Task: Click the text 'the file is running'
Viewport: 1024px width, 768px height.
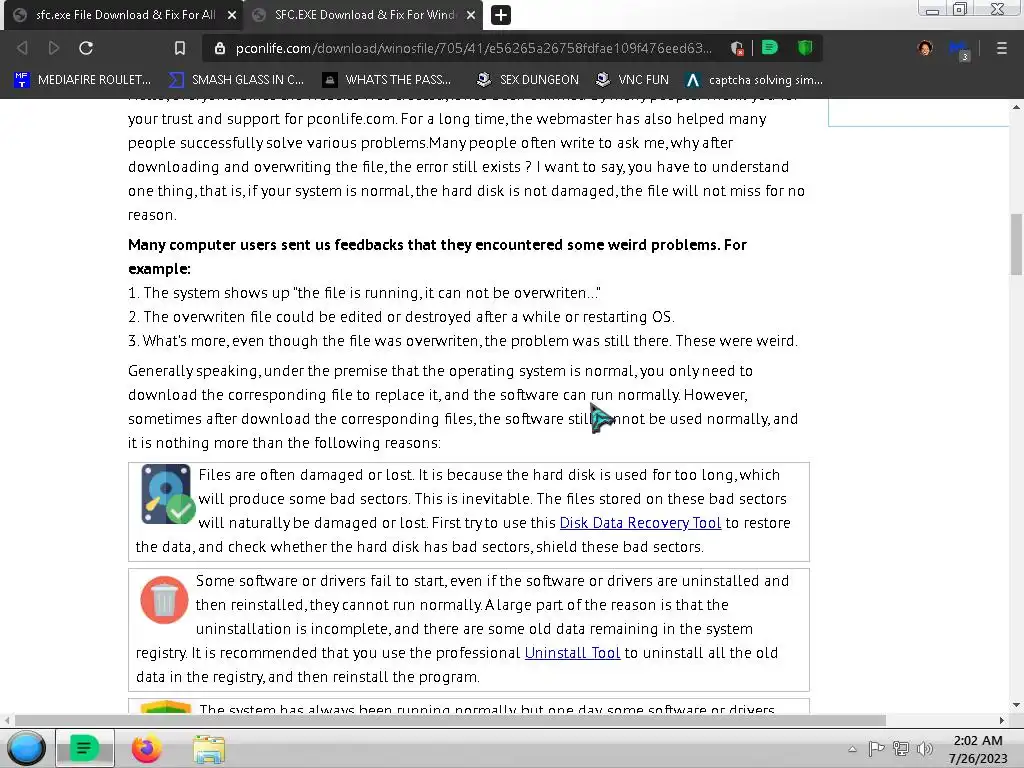Action: tap(359, 293)
